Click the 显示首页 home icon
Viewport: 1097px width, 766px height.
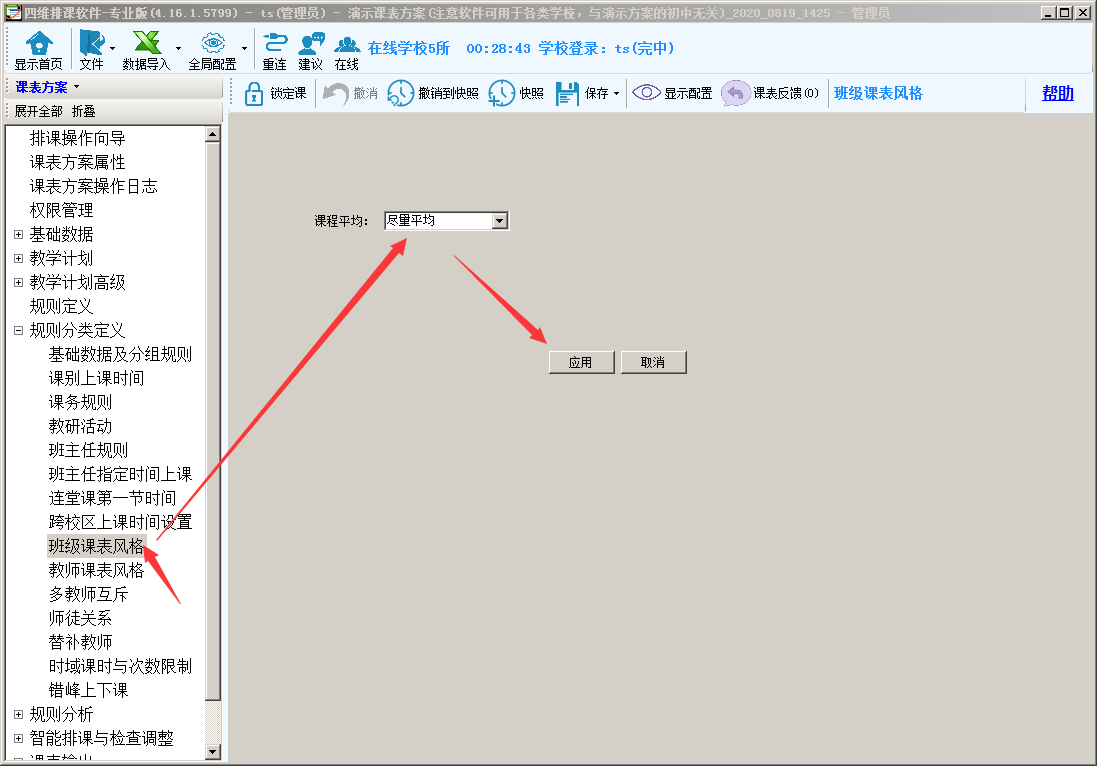(38, 44)
